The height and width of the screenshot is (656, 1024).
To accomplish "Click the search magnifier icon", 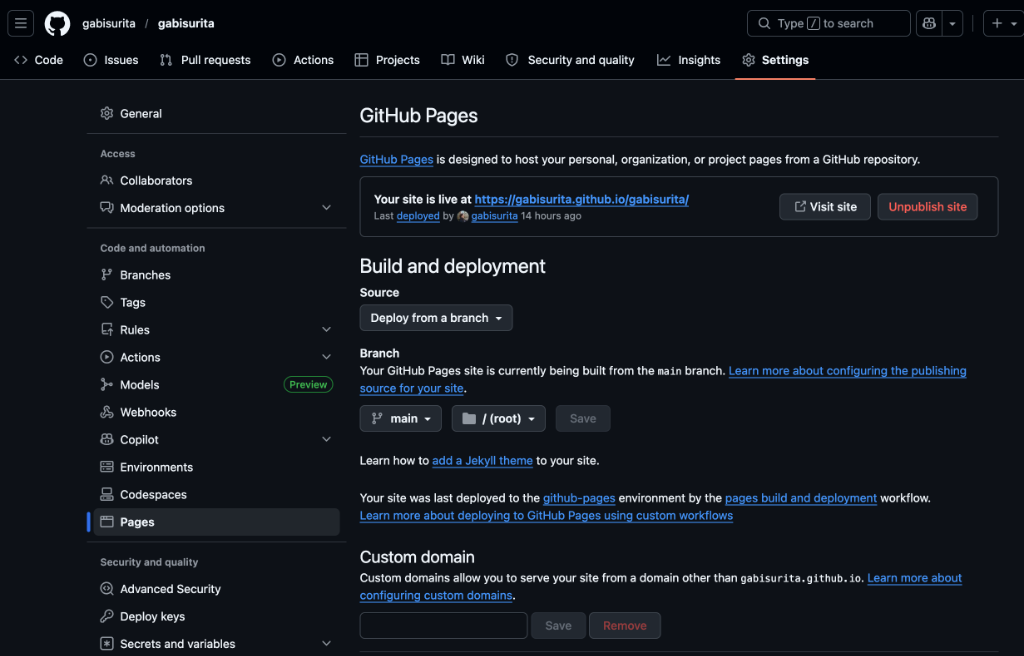I will coord(763,24).
